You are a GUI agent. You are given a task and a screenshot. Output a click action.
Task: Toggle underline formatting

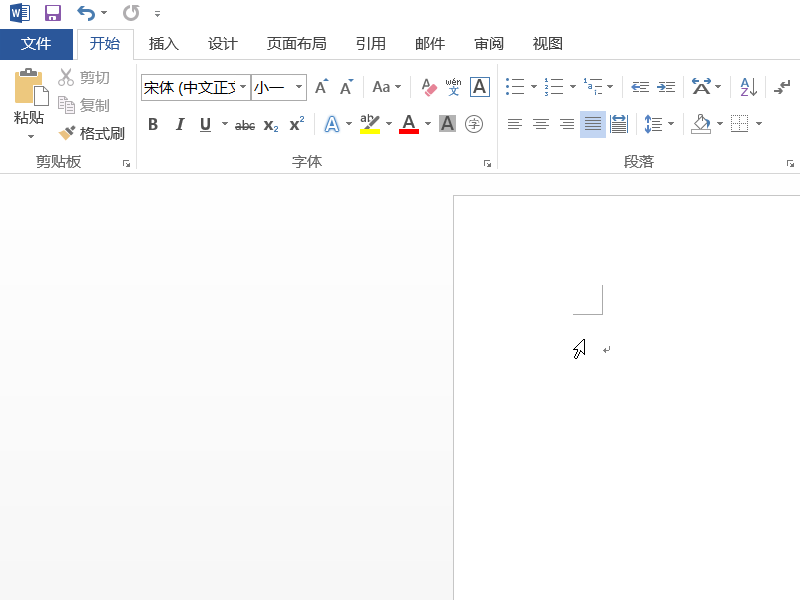click(x=206, y=124)
